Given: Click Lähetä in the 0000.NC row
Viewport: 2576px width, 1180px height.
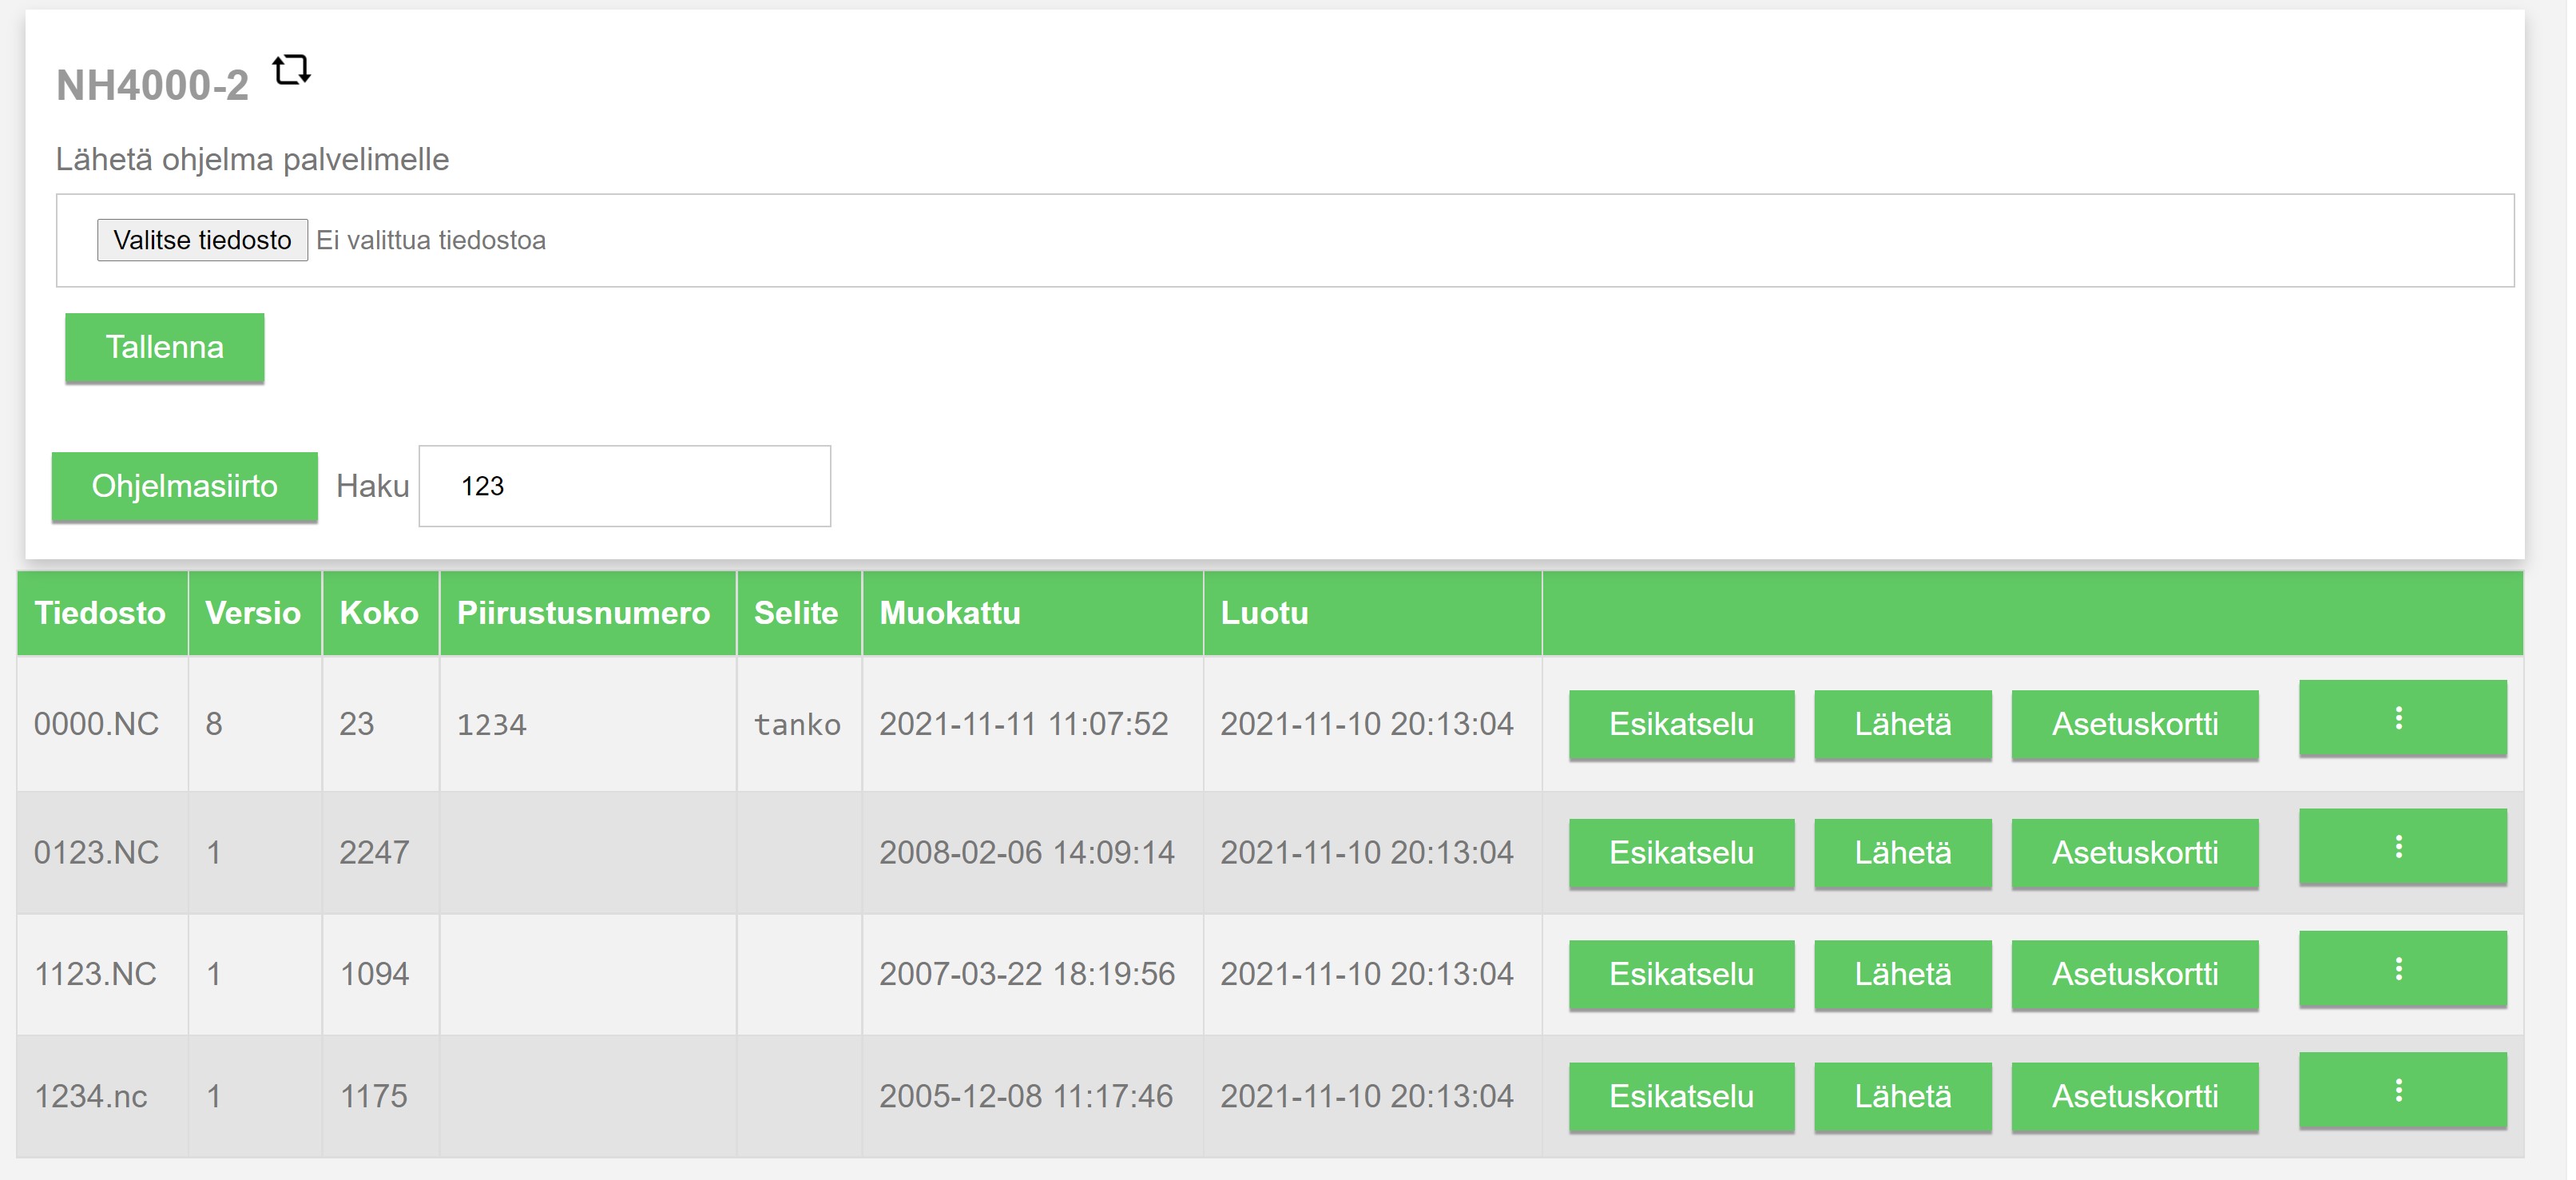Looking at the screenshot, I should click(1902, 724).
